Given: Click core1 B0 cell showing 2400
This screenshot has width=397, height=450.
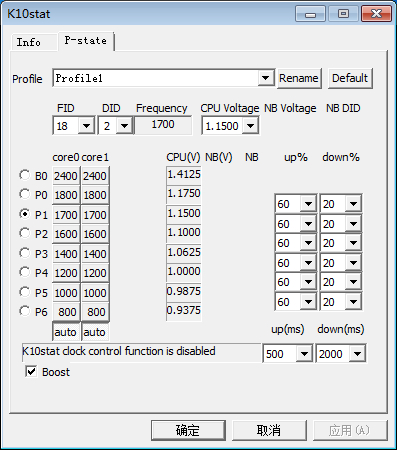Looking at the screenshot, I should point(95,176).
